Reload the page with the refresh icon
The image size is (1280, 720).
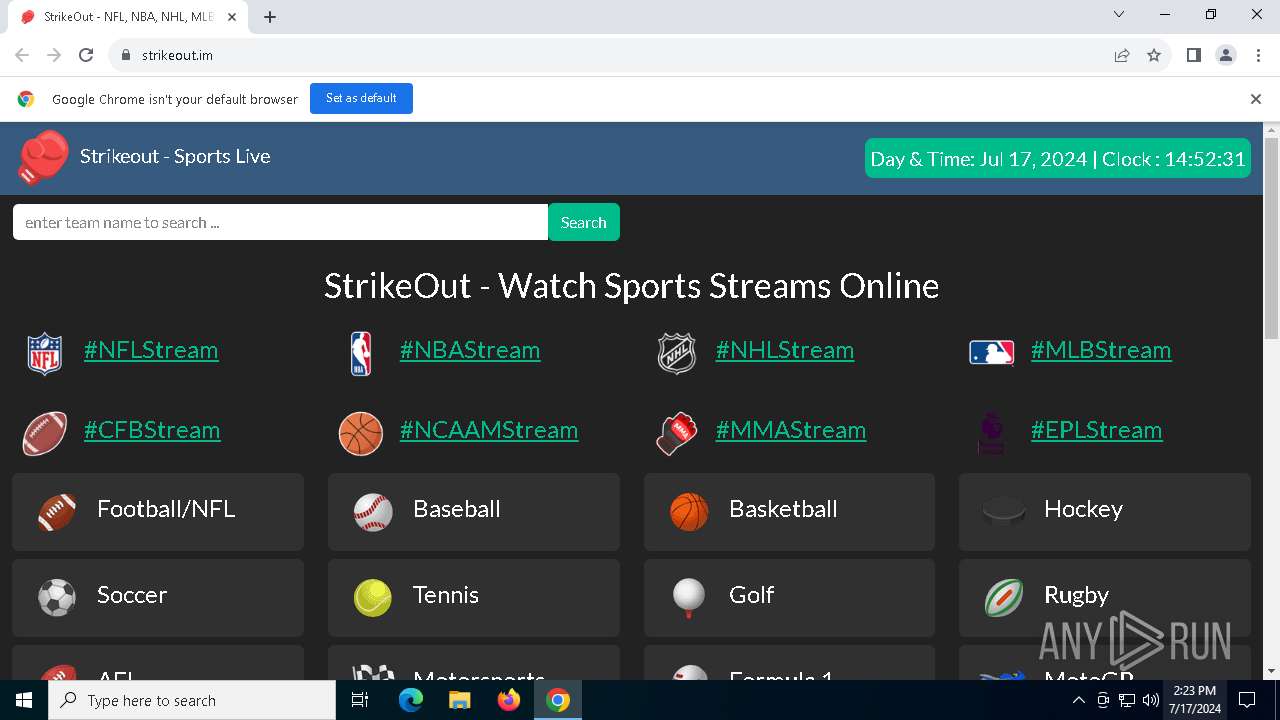pyautogui.click(x=86, y=55)
